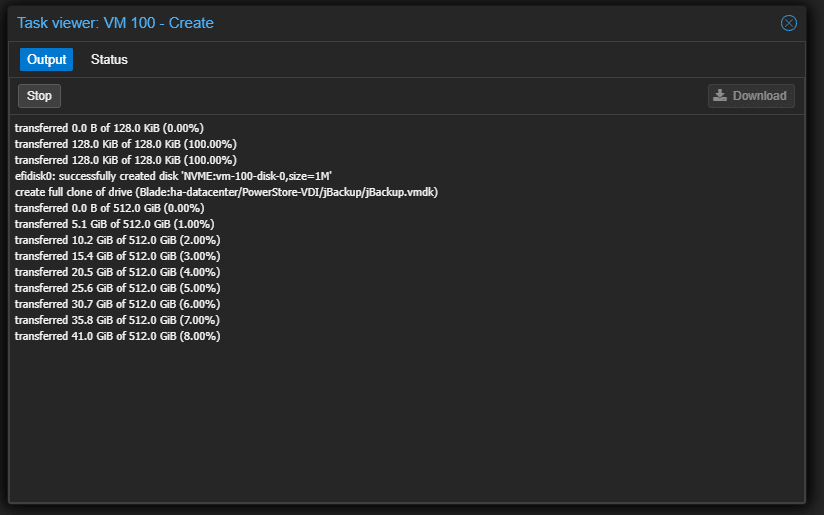The image size is (824, 515).
Task: Click the Task viewer title text
Action: coord(115,23)
